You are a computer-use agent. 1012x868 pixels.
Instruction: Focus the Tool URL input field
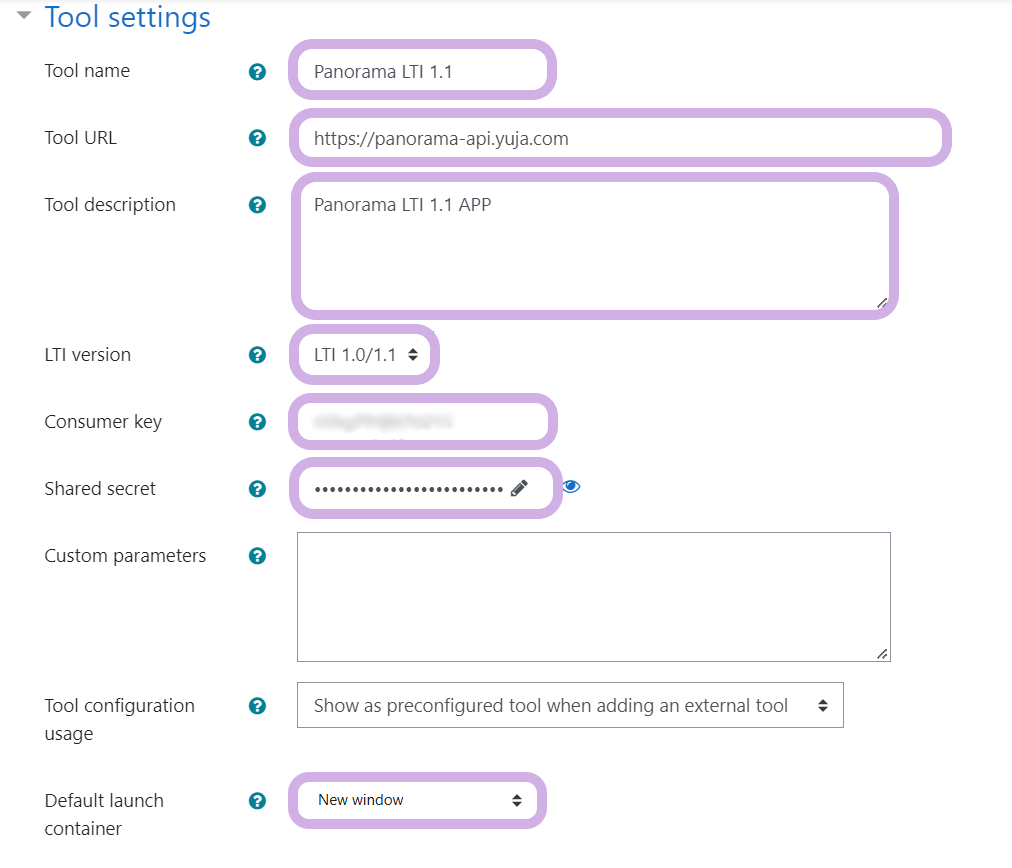[619, 138]
